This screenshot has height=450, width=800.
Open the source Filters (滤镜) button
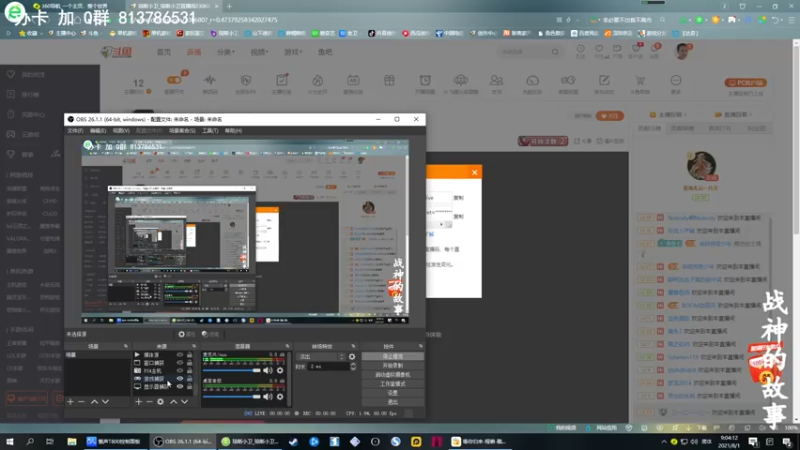pyautogui.click(x=210, y=334)
